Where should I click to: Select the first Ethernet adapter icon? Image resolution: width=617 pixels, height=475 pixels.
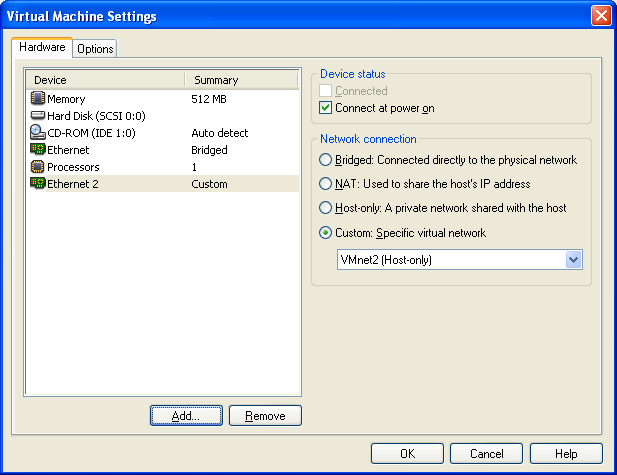pos(38,150)
